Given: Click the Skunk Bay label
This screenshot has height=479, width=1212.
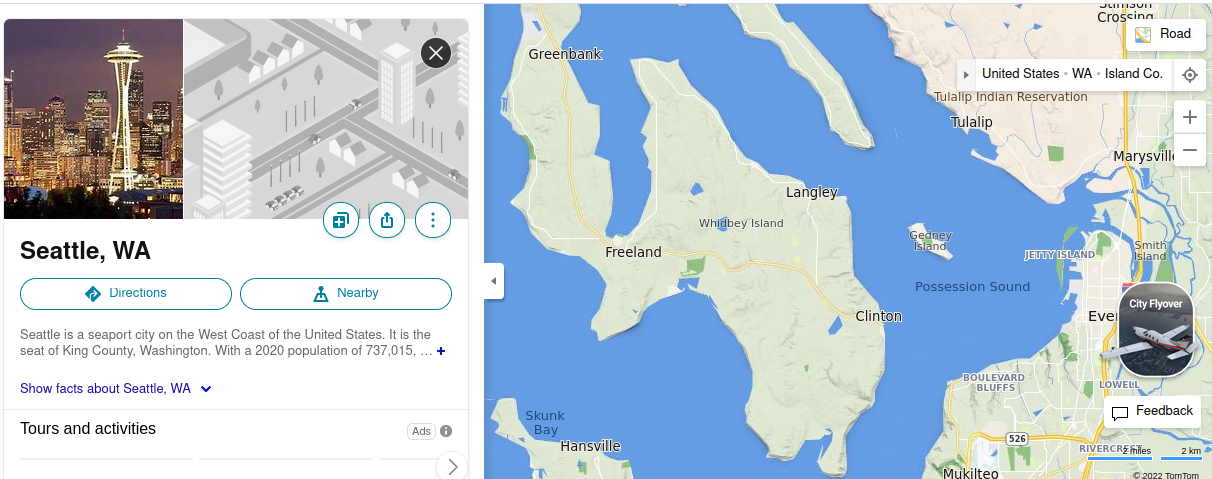Looking at the screenshot, I should tap(545, 422).
